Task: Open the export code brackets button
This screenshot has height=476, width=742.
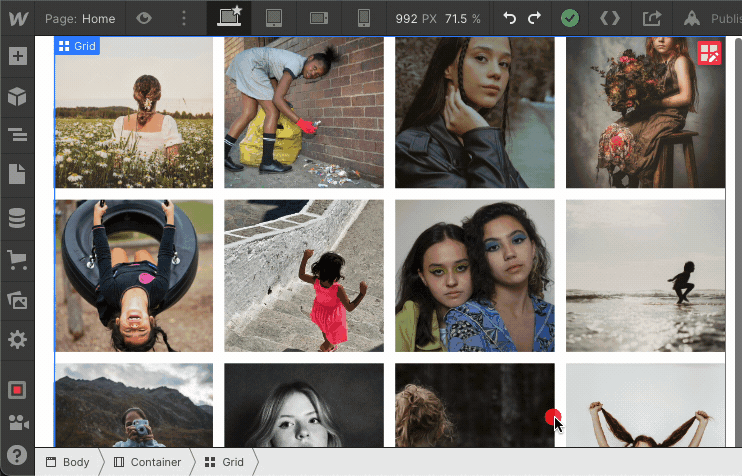Action: [x=609, y=18]
